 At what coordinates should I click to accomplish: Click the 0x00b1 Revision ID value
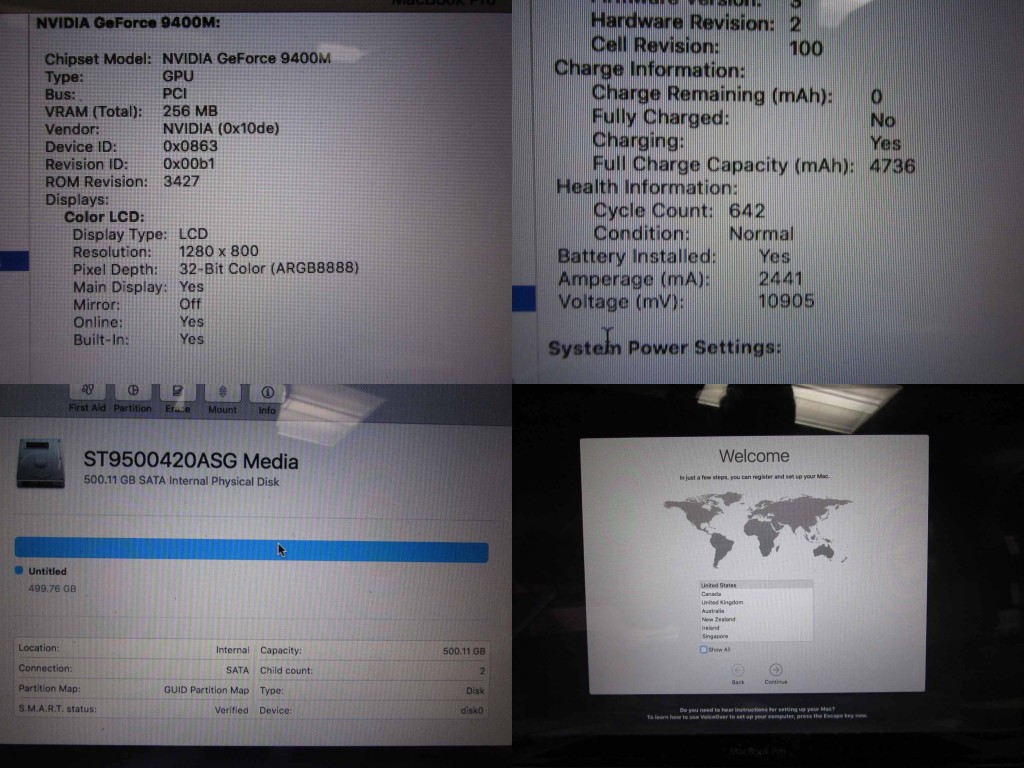tap(189, 164)
